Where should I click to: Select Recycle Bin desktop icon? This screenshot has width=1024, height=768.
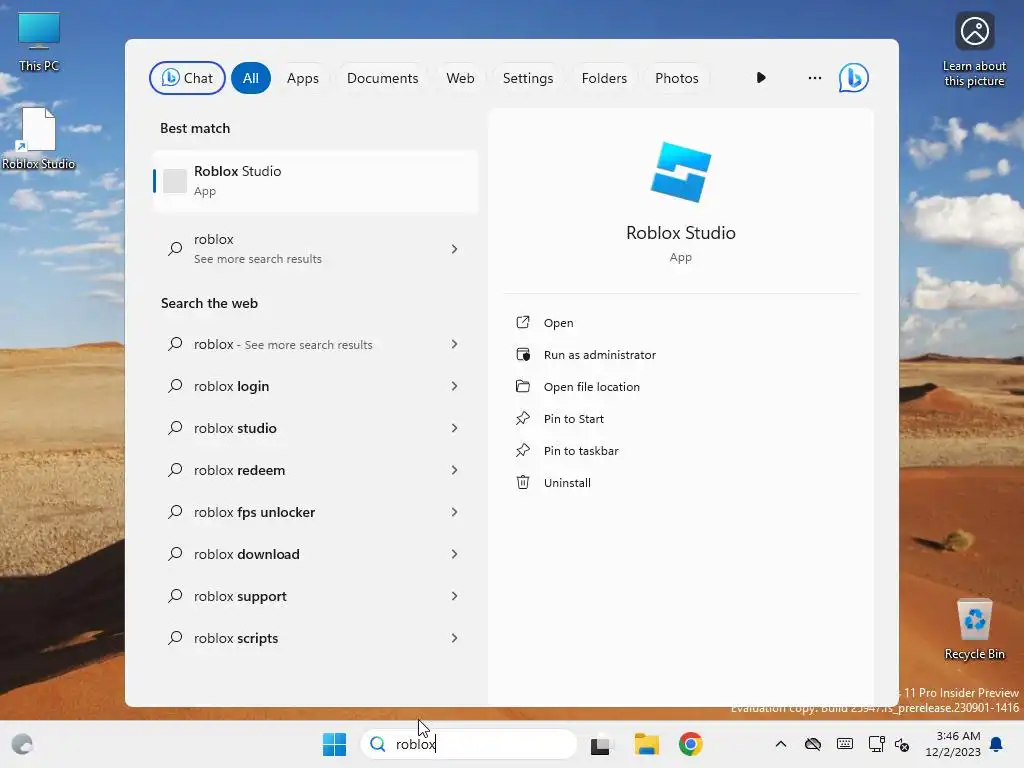coord(974,629)
